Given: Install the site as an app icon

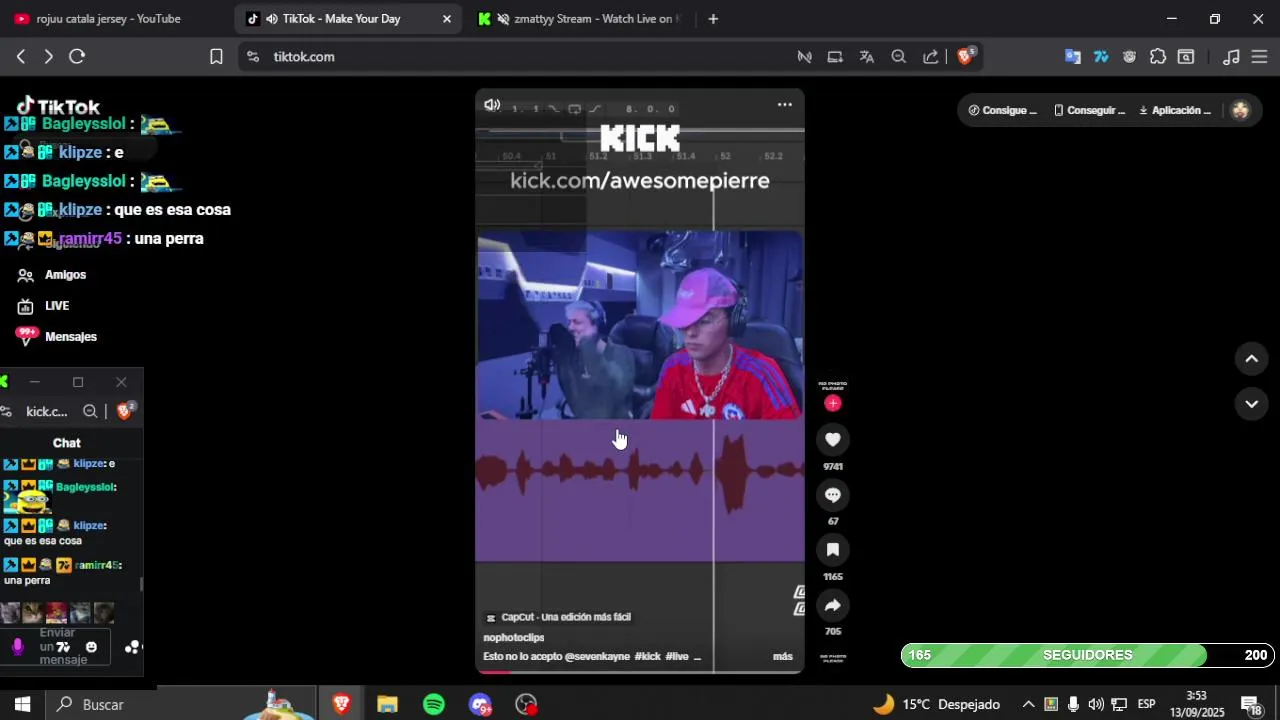Looking at the screenshot, I should click(x=835, y=57).
